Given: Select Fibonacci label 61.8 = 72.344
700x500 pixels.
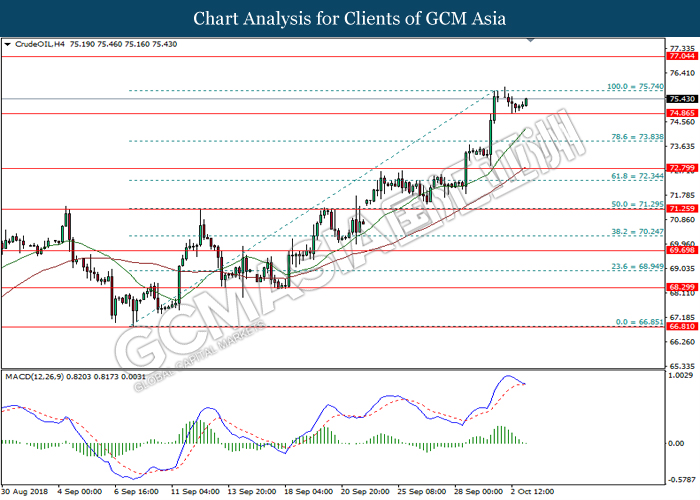Looking at the screenshot, I should click(637, 176).
